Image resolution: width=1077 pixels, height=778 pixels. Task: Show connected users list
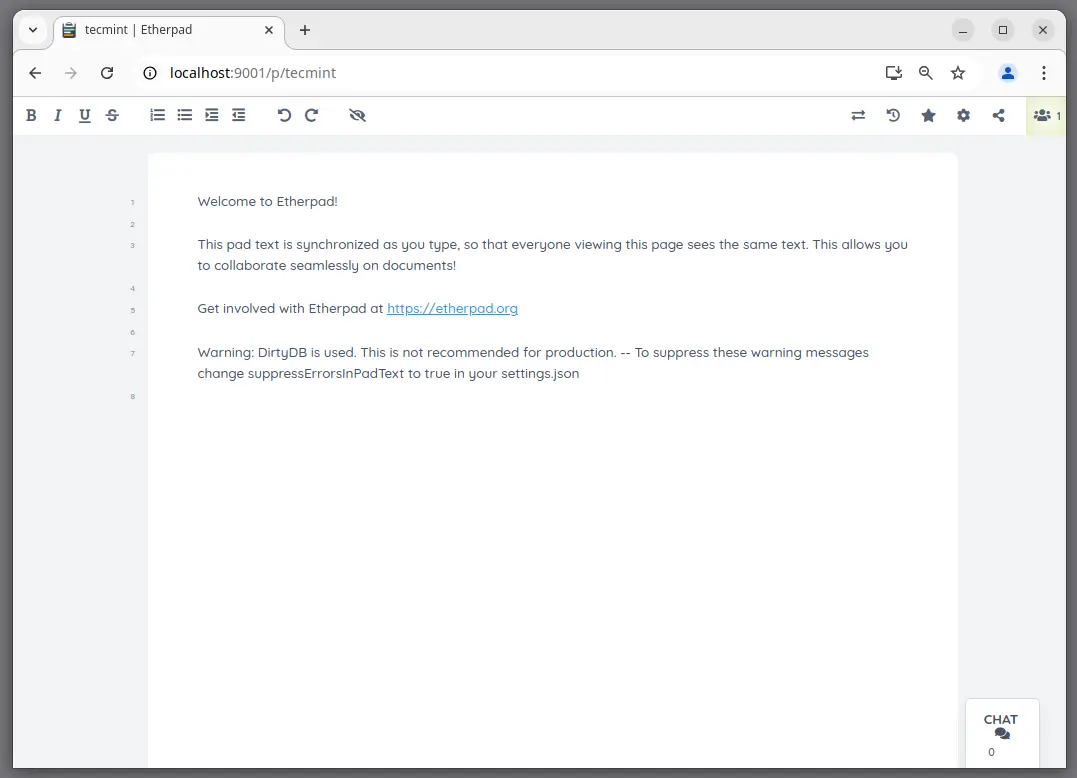[1046, 116]
